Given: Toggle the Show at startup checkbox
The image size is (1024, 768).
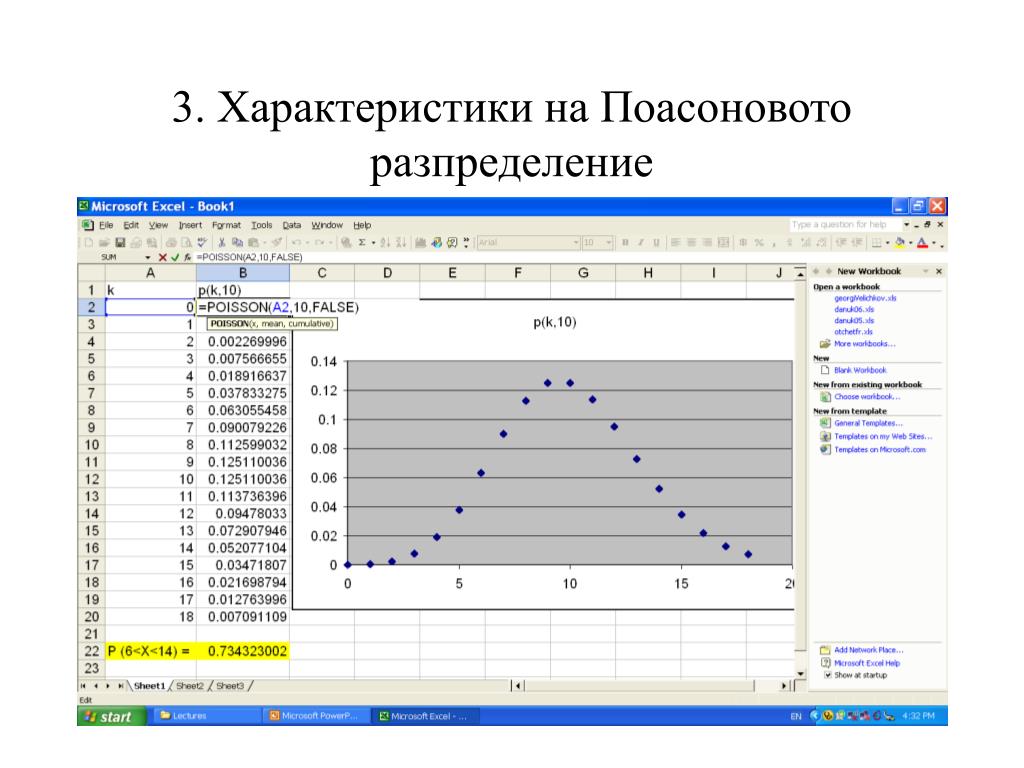Looking at the screenshot, I should [827, 675].
